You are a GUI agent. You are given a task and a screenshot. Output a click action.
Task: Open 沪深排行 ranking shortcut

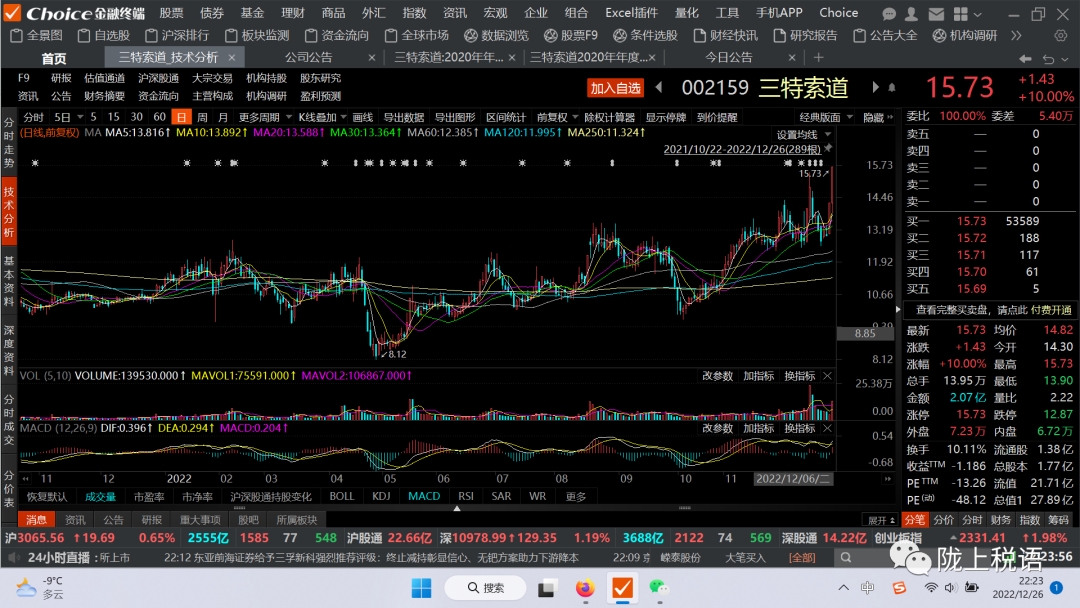(177, 35)
